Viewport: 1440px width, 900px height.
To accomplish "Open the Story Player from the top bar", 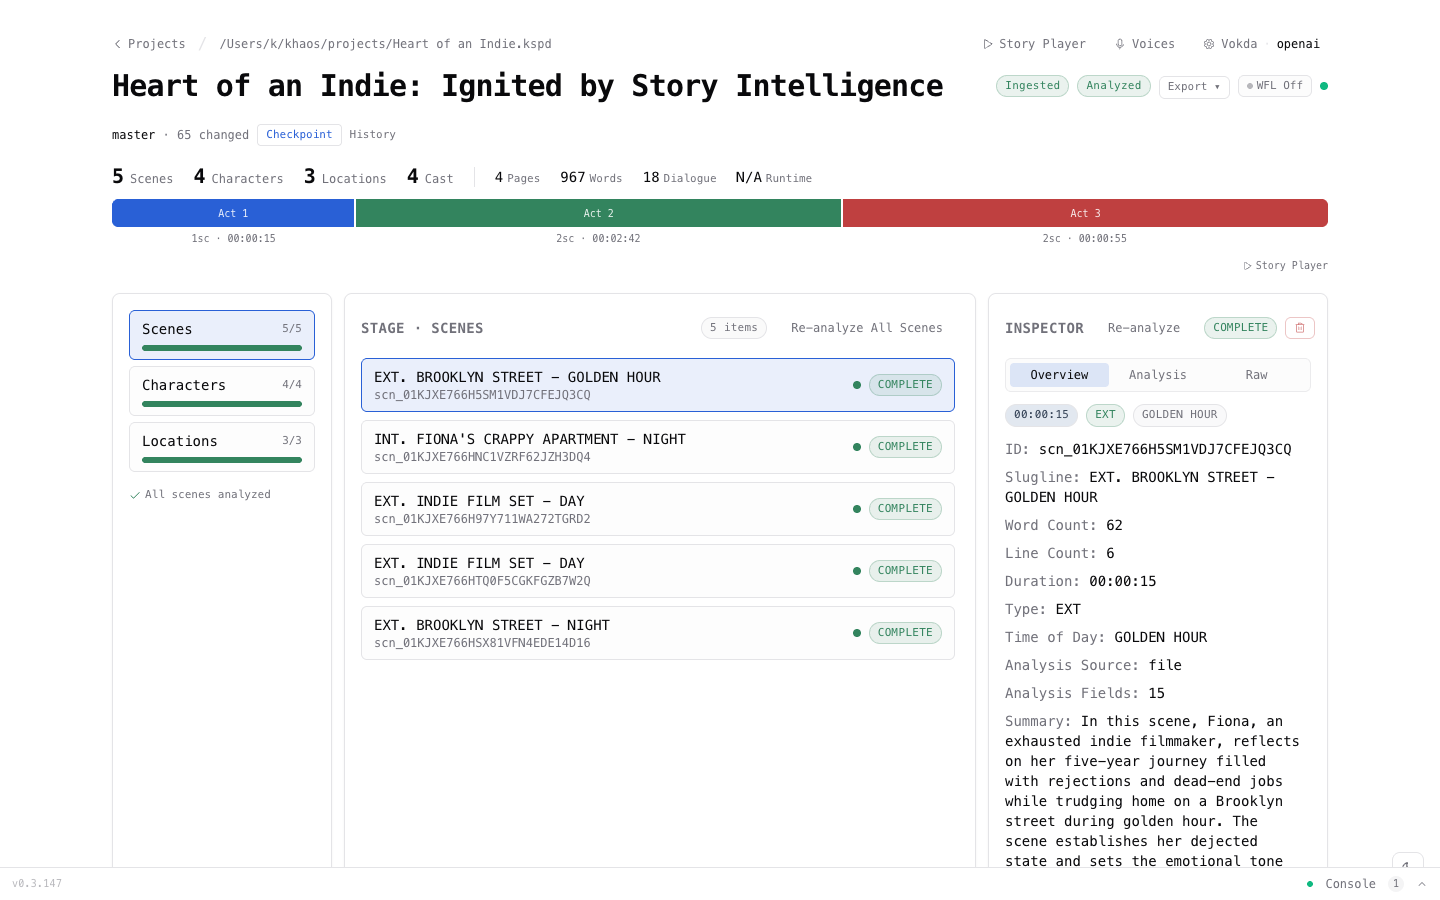I will click(1034, 43).
